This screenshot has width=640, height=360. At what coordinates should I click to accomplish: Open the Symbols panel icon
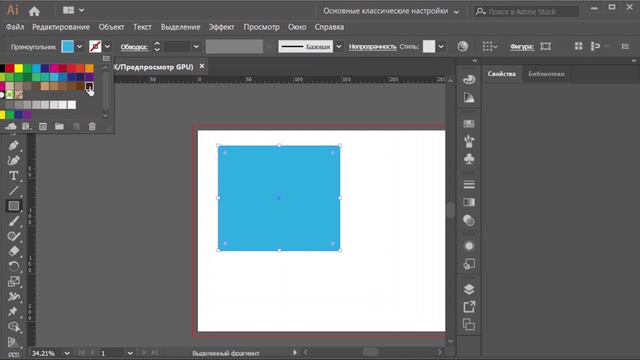pyautogui.click(x=469, y=159)
